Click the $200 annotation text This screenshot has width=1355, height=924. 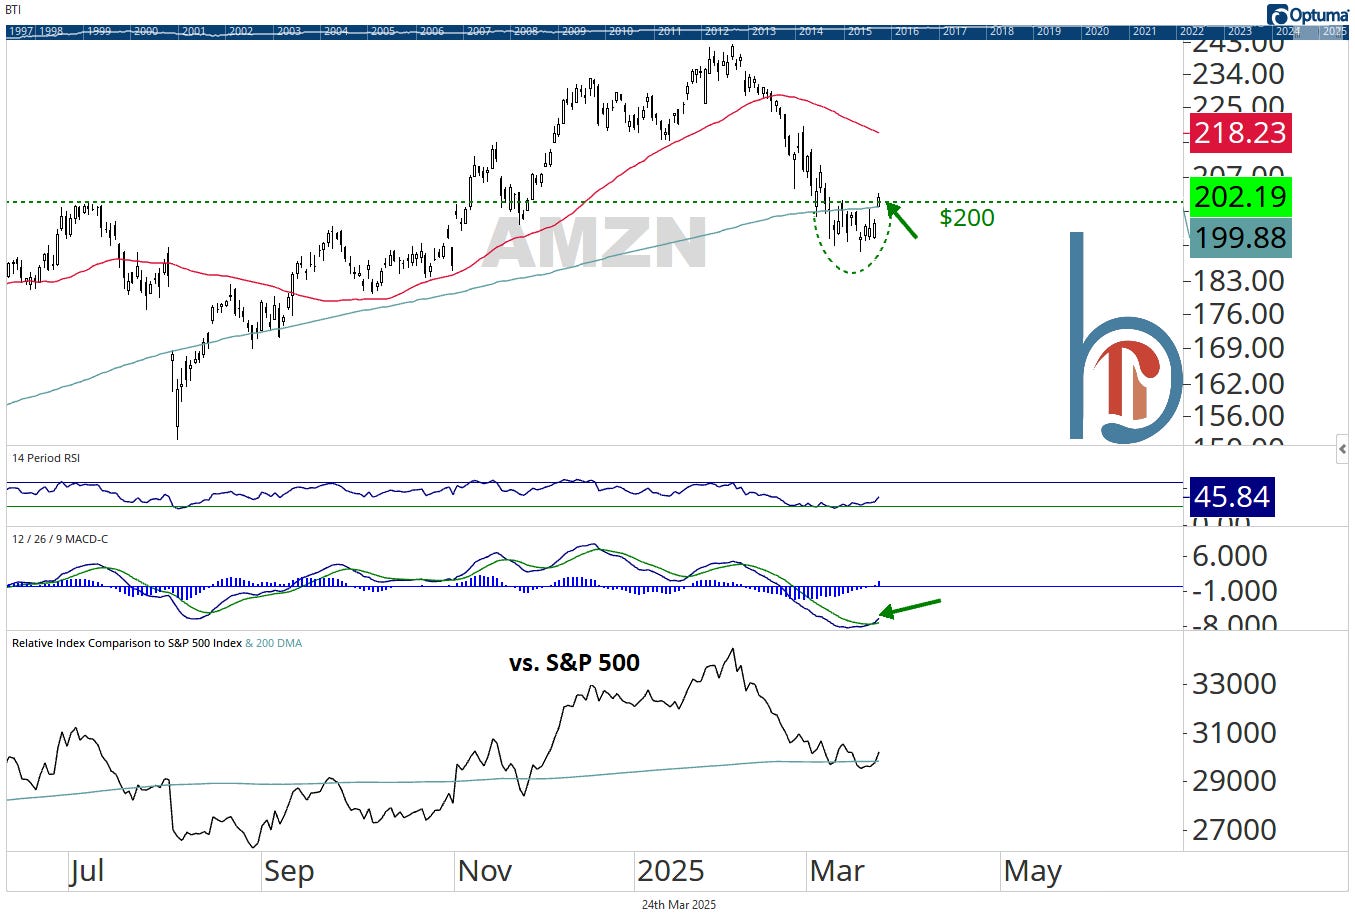(967, 217)
